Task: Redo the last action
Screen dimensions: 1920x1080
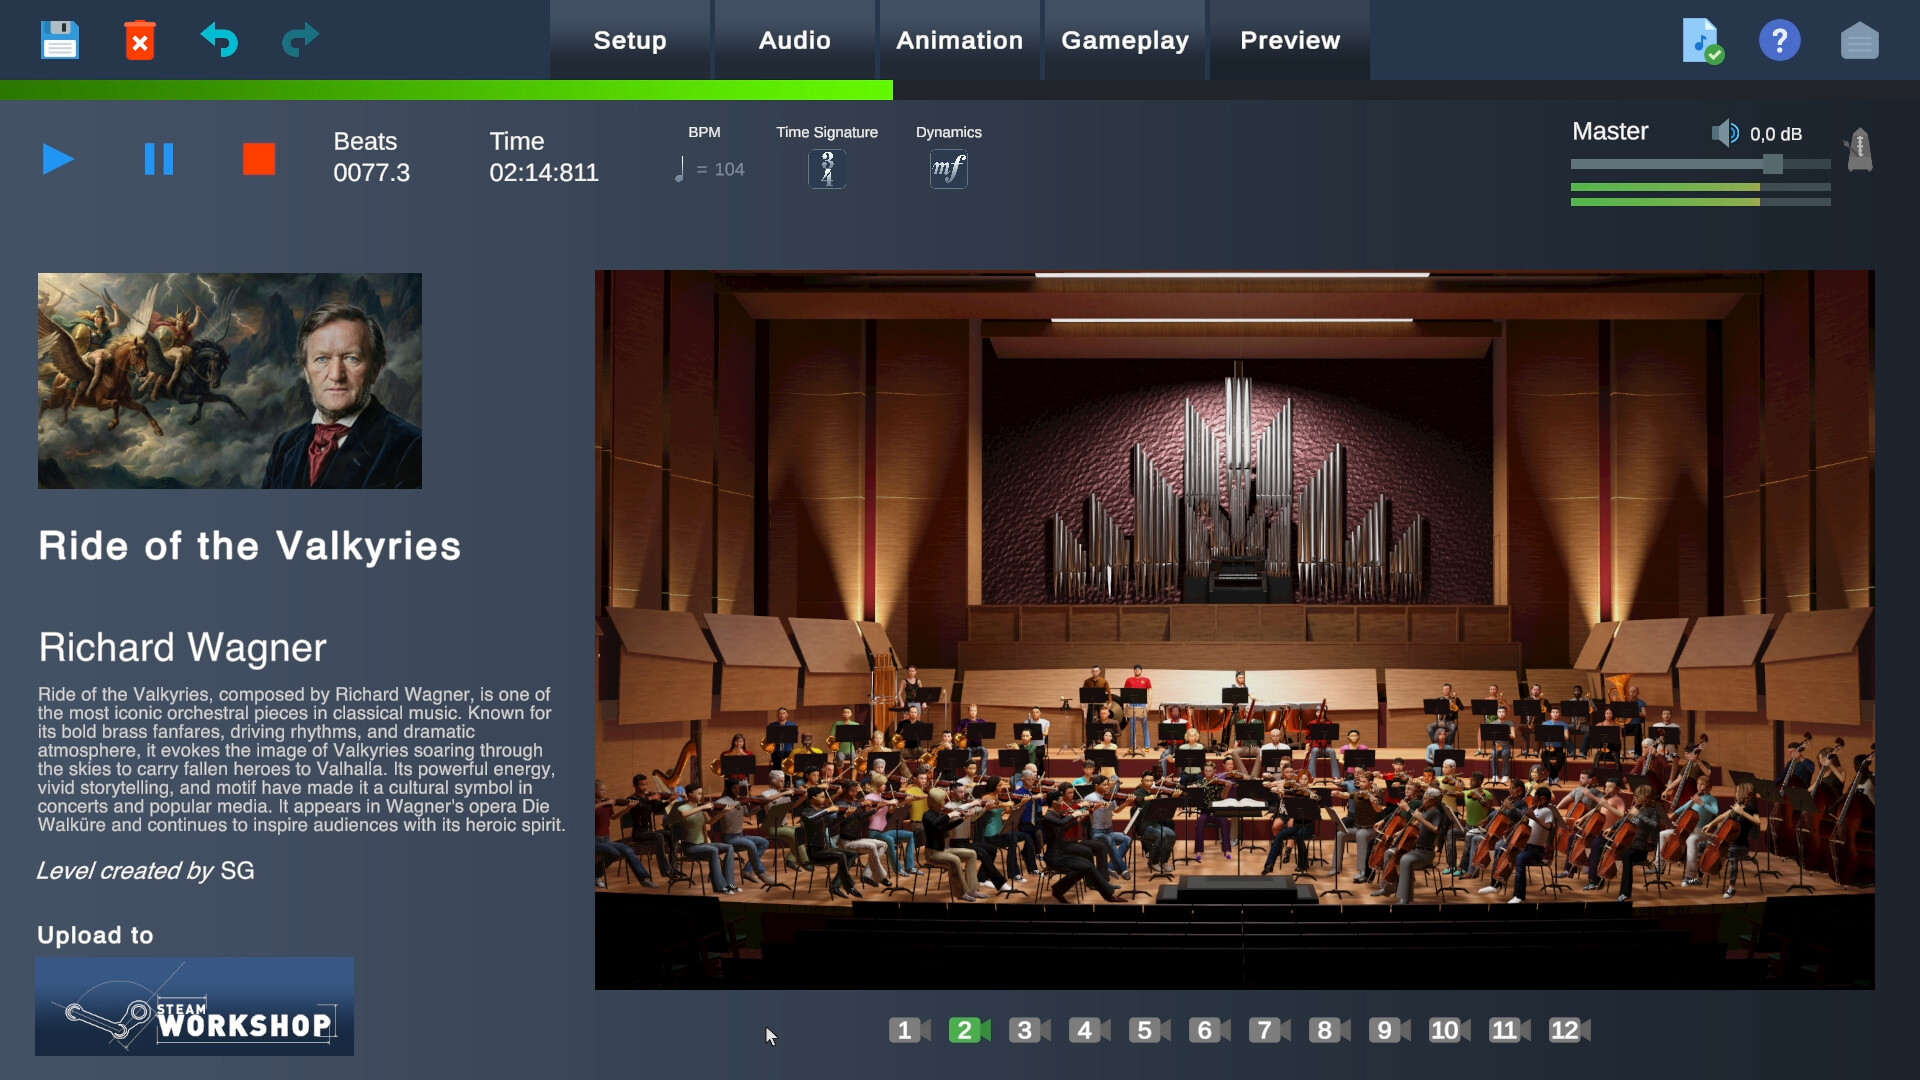Action: pos(298,40)
